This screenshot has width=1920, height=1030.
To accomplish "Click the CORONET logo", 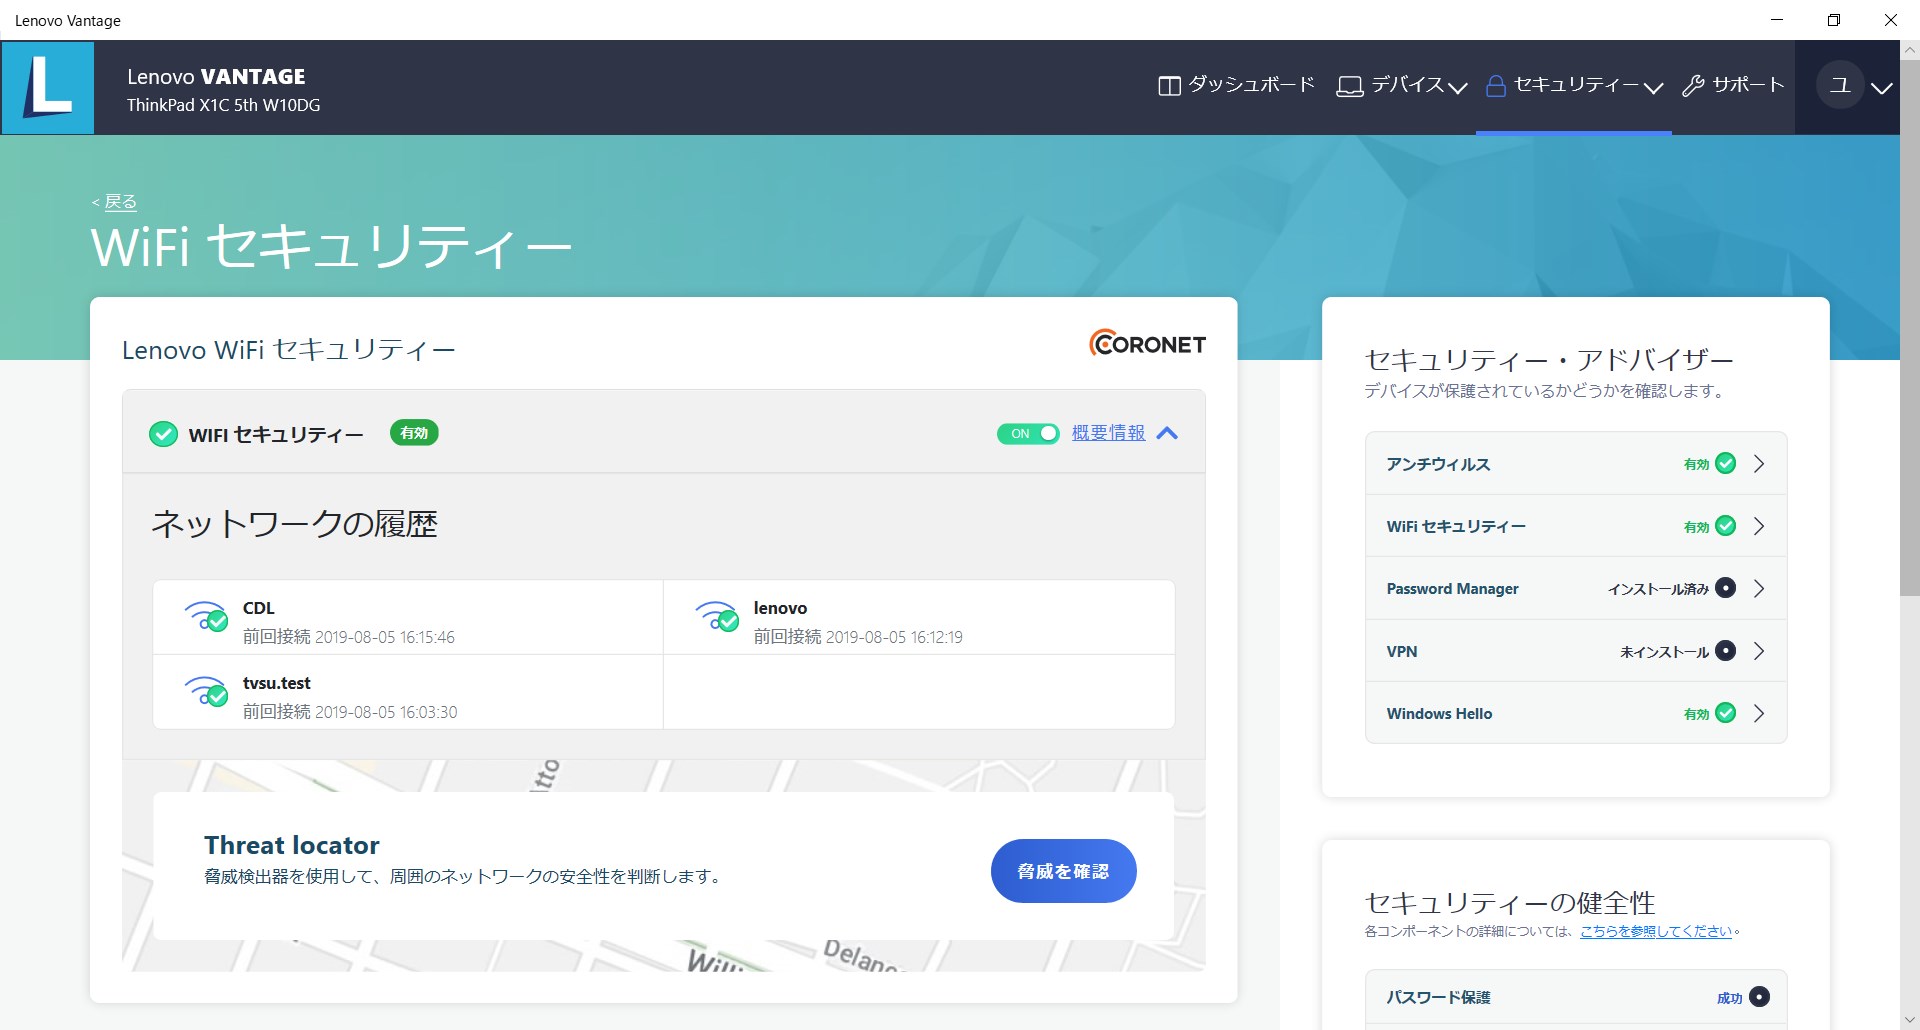I will tap(1146, 344).
